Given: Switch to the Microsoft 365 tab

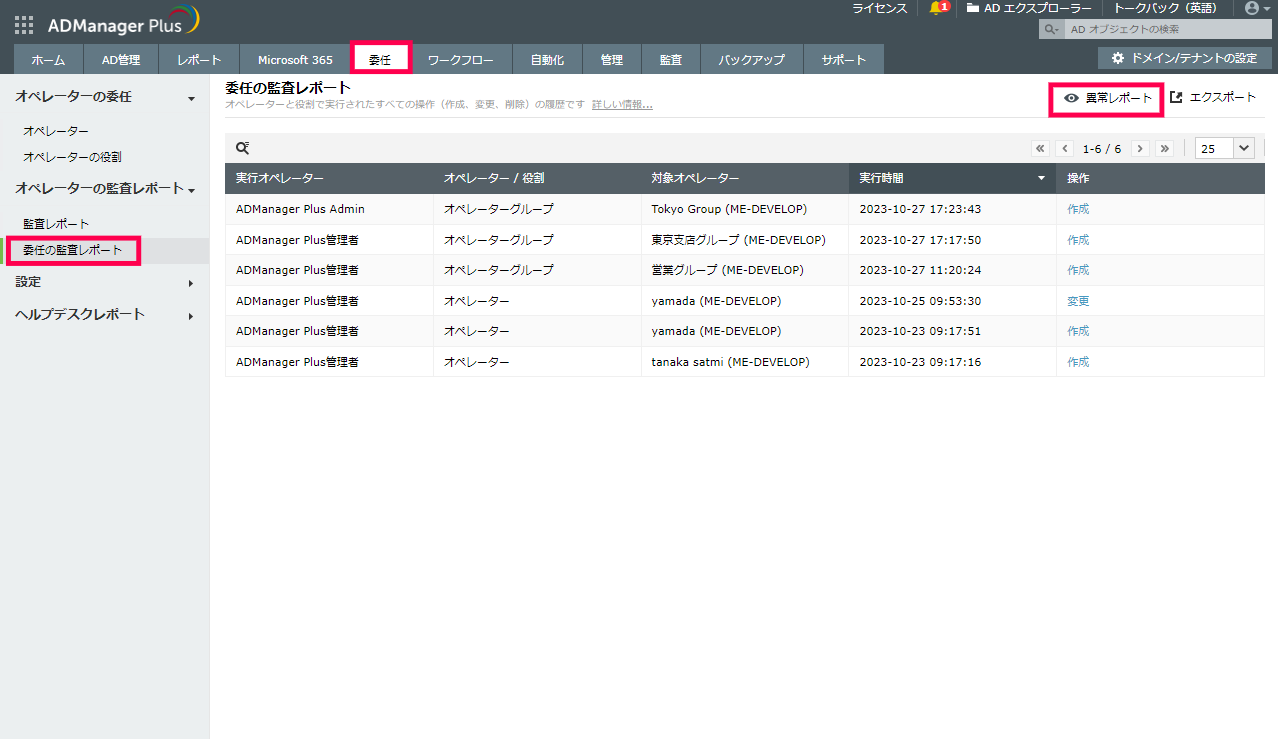Looking at the screenshot, I should point(295,60).
